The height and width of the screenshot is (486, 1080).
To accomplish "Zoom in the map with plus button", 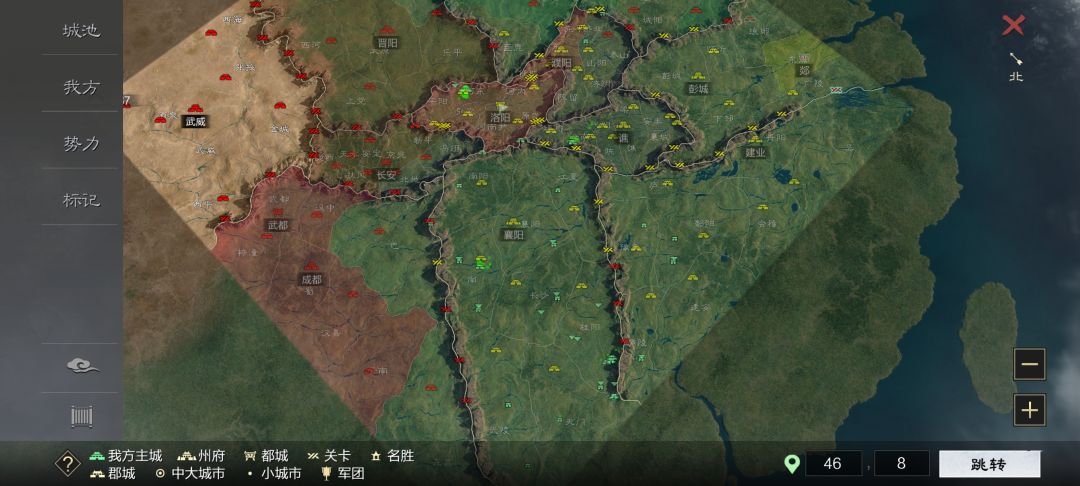I will click(1029, 410).
